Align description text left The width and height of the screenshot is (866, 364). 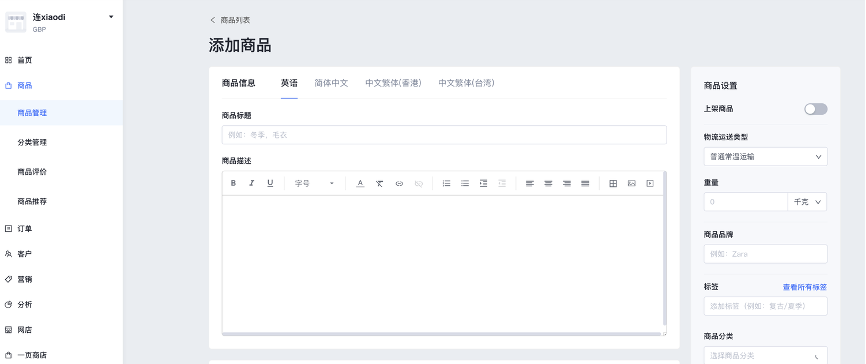[530, 183]
